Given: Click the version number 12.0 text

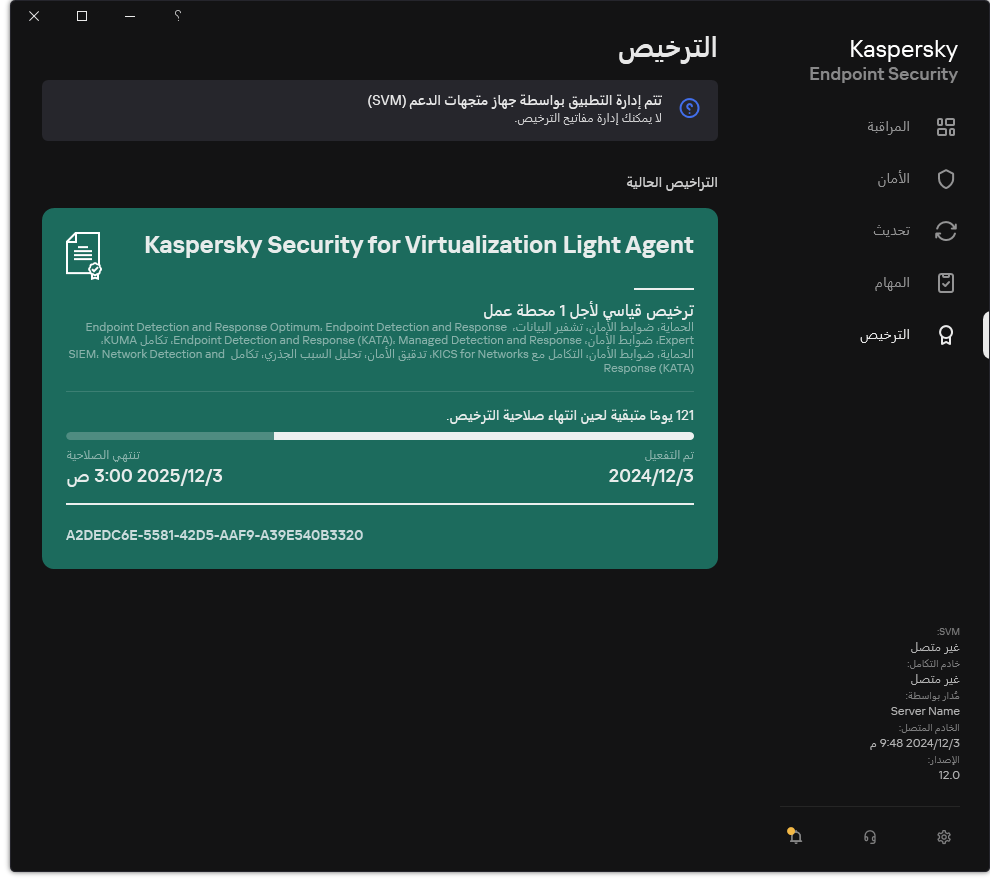Looking at the screenshot, I should tap(948, 775).
